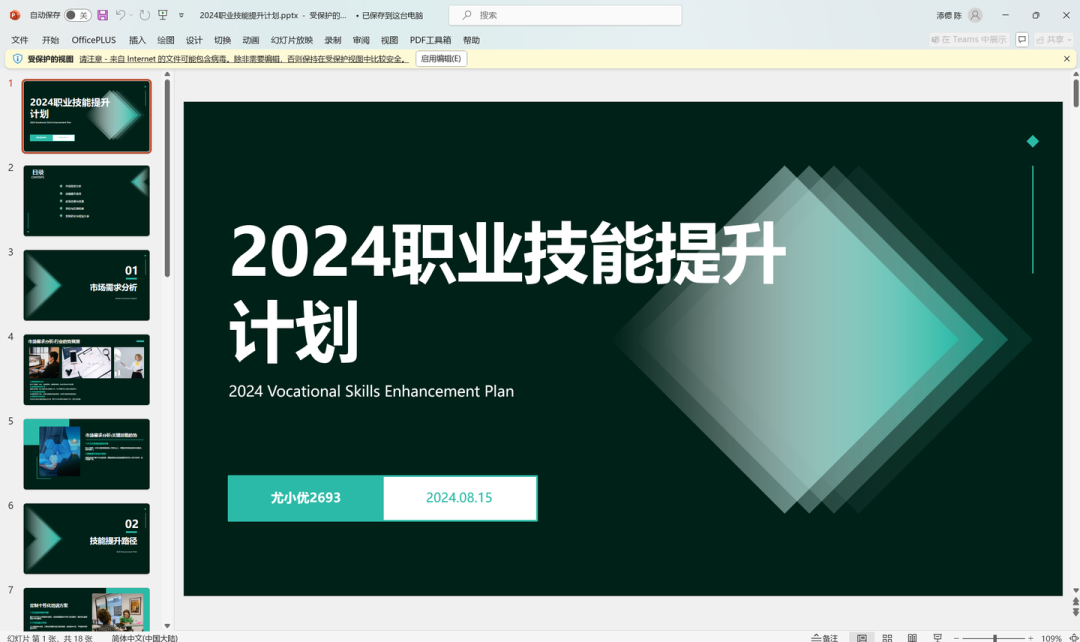Viewport: 1080px width, 642px height.
Task: Click the 109% zoom level
Action: (x=1051, y=639)
